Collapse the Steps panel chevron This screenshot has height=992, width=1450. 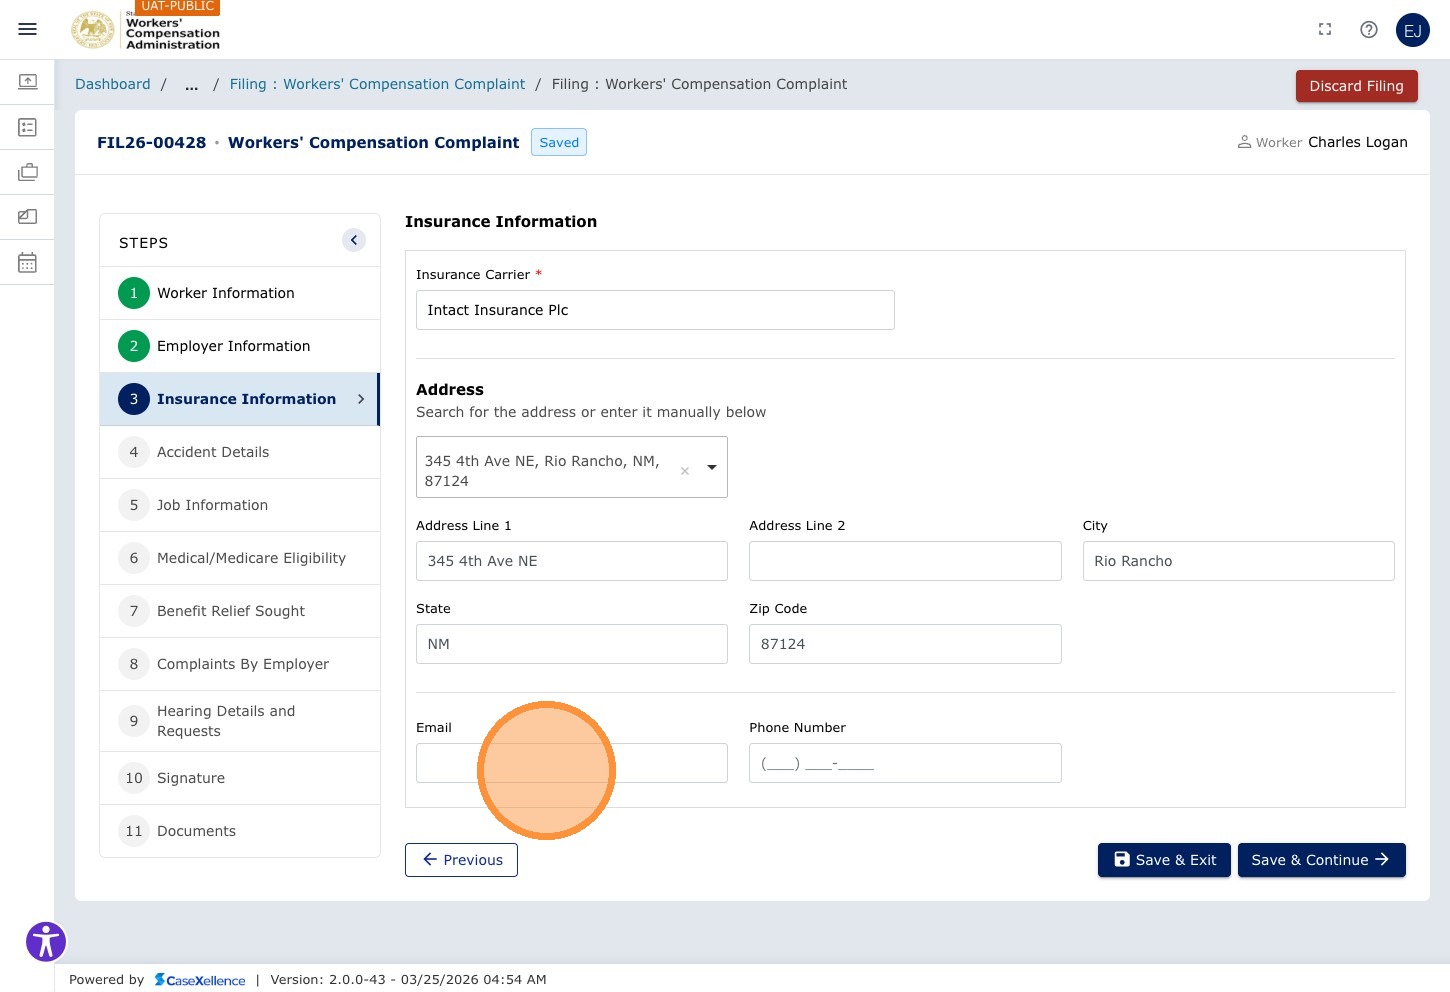(354, 240)
